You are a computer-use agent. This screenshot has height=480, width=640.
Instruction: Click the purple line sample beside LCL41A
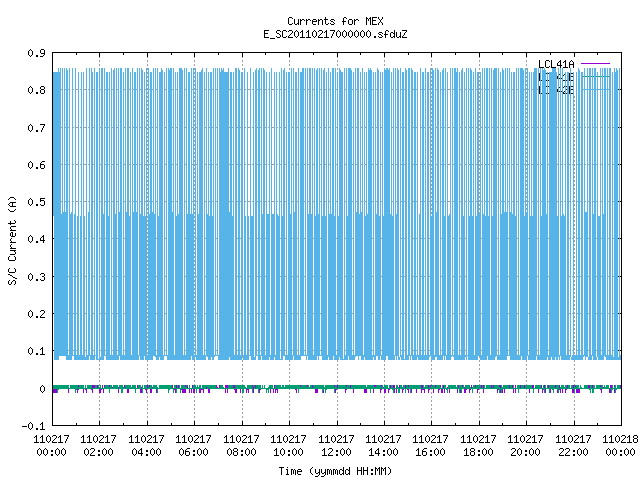point(595,64)
